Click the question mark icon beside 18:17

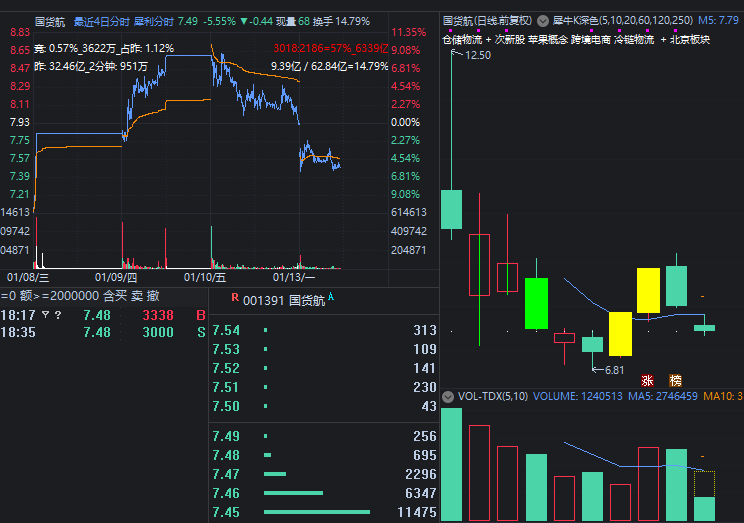(x=58, y=315)
